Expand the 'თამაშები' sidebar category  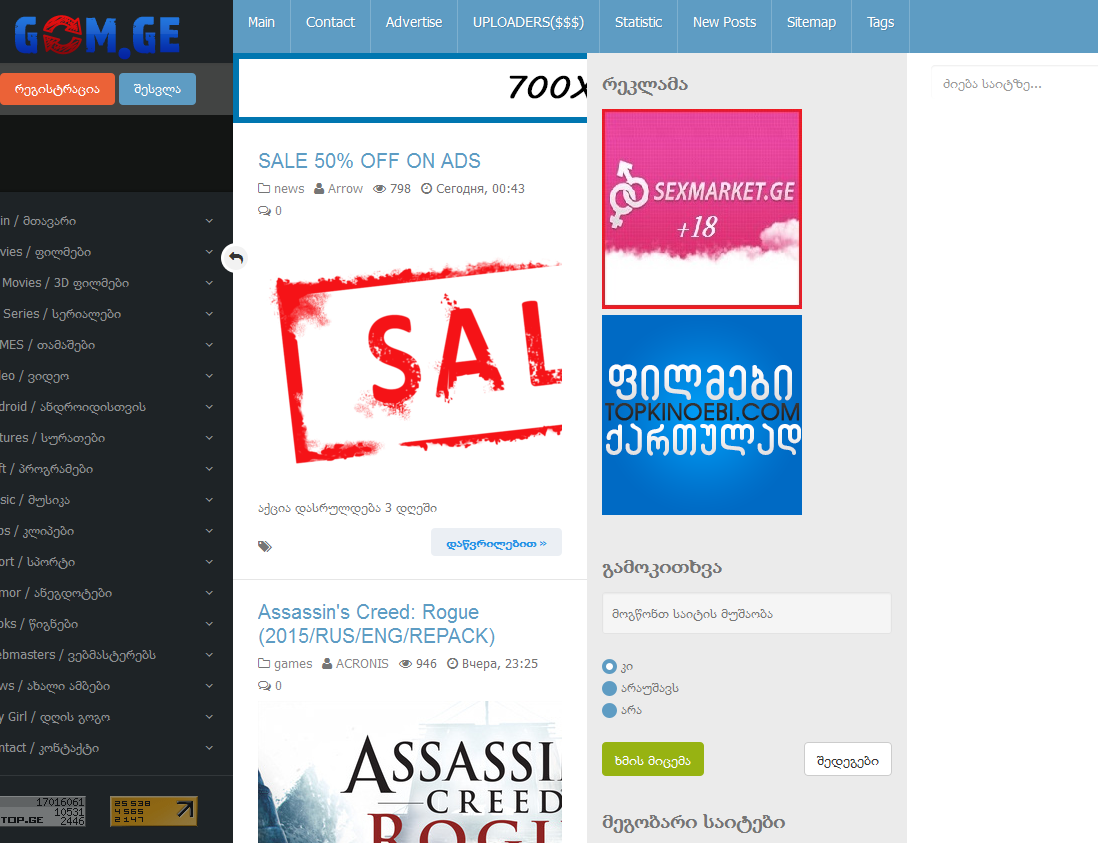(x=209, y=344)
